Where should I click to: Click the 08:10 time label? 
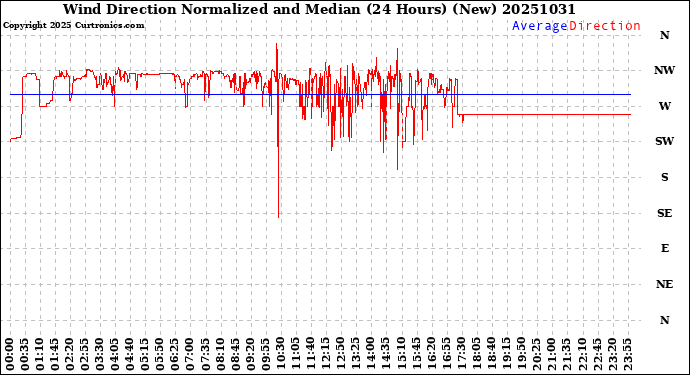(x=220, y=354)
